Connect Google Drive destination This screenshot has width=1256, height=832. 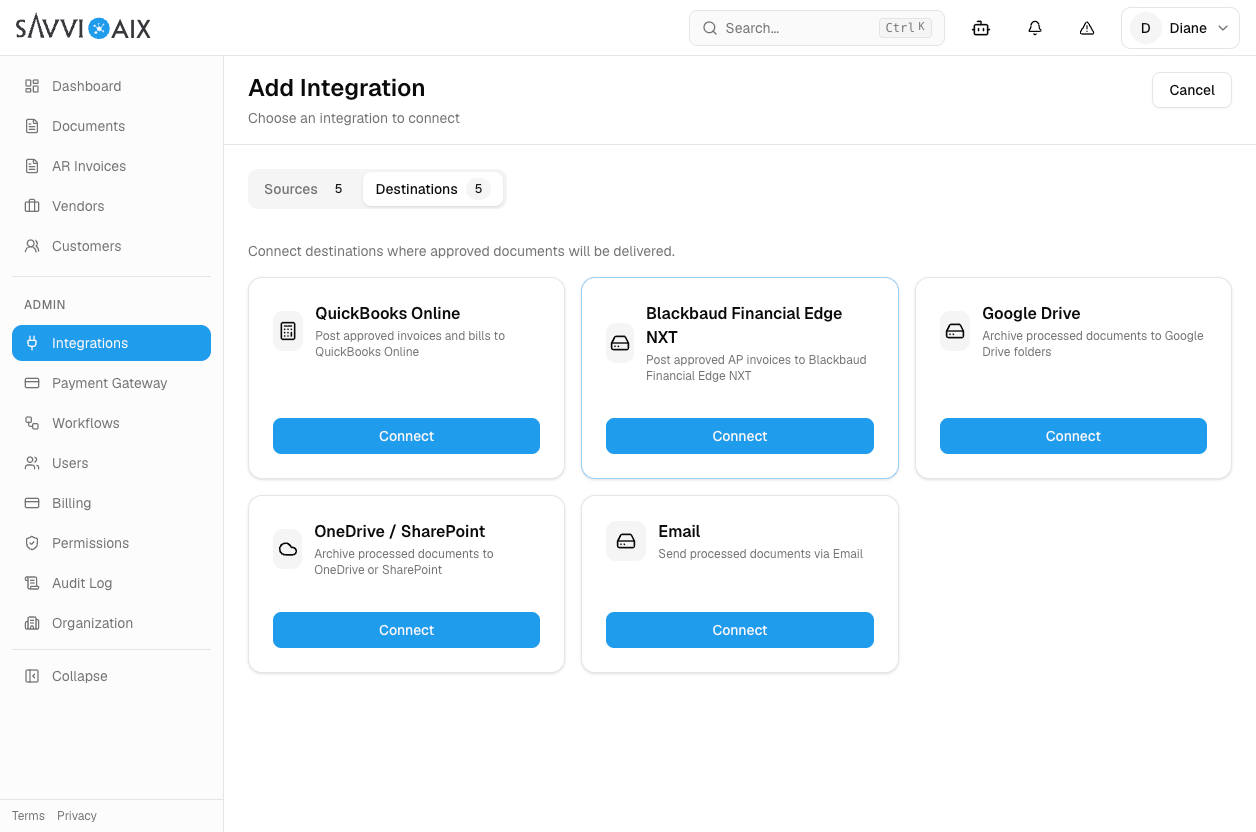1073,436
